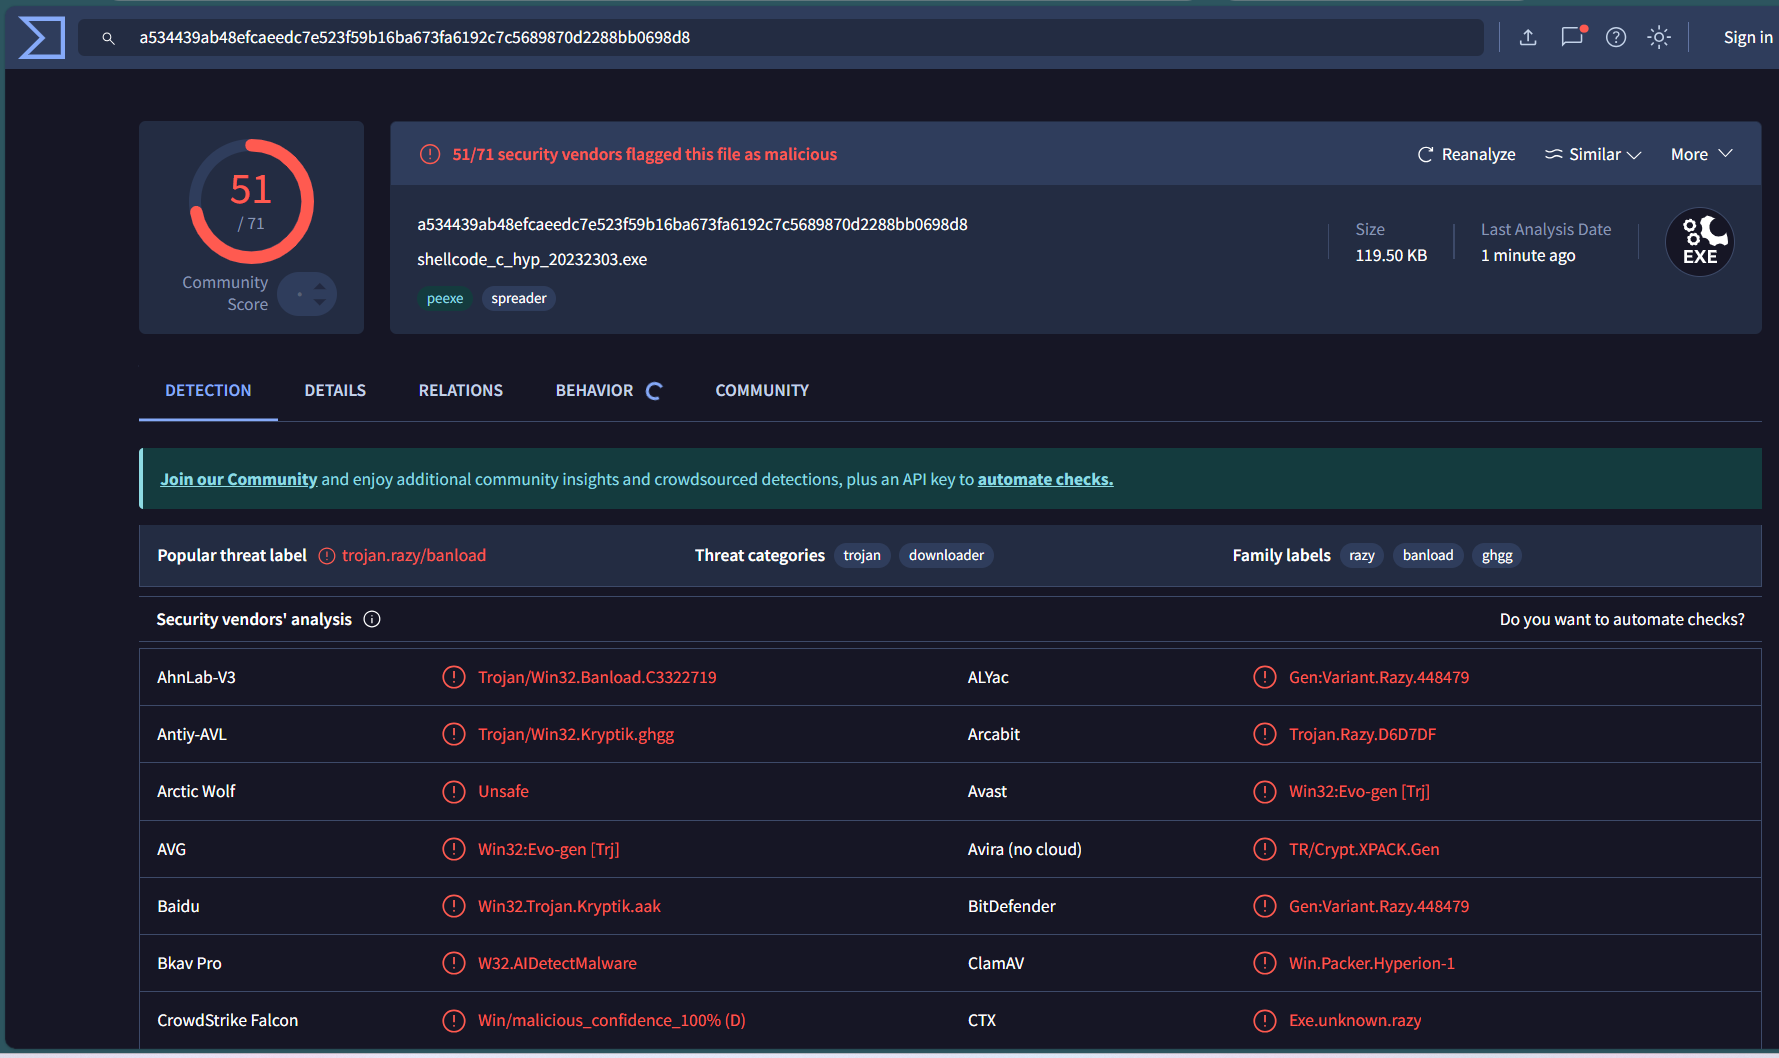Open the upload file icon

pos(1528,38)
